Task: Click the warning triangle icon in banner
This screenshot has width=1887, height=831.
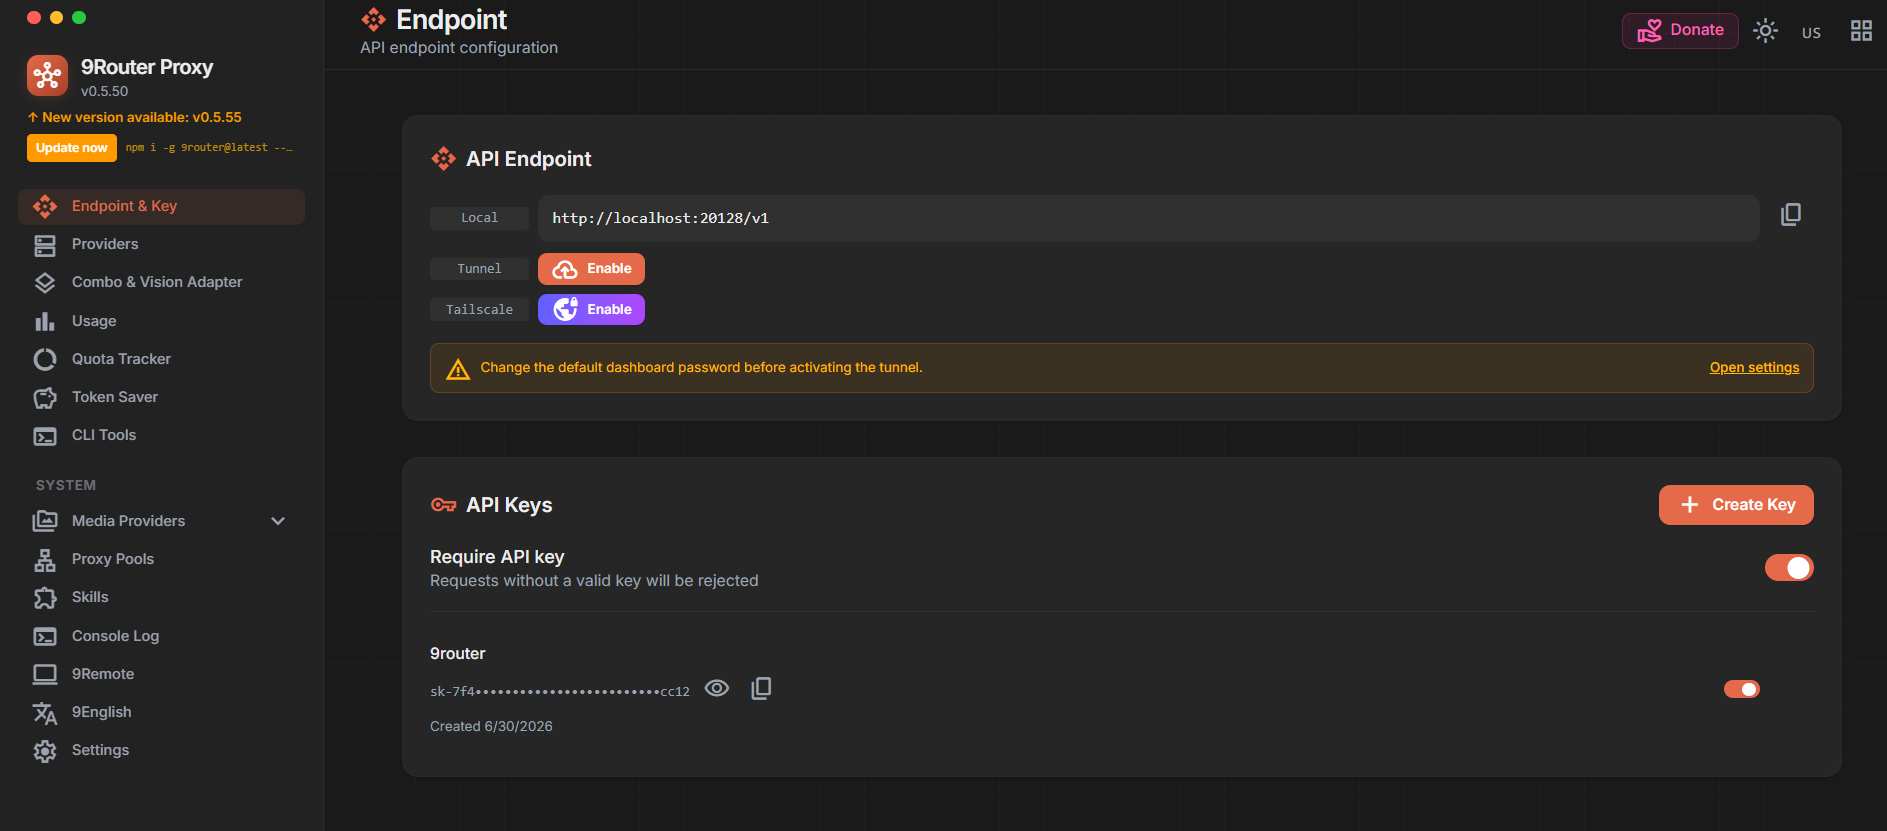Action: 458,369
